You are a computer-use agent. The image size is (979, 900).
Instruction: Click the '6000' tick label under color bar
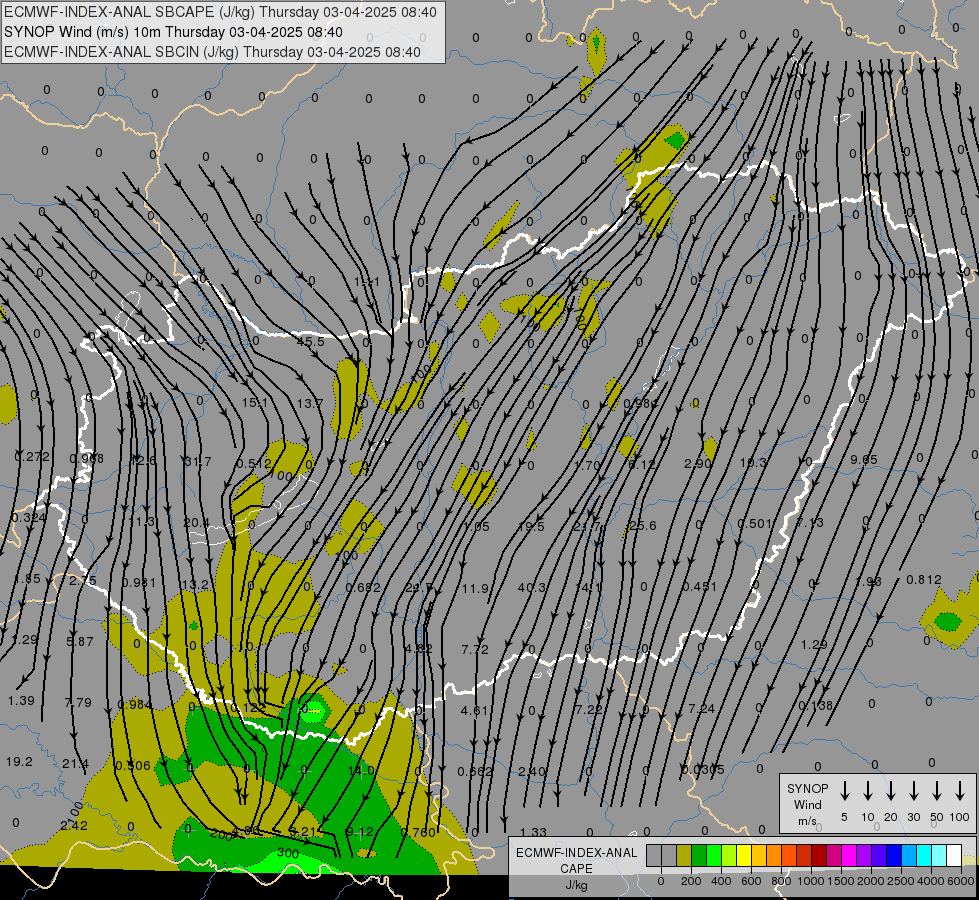pos(960,881)
